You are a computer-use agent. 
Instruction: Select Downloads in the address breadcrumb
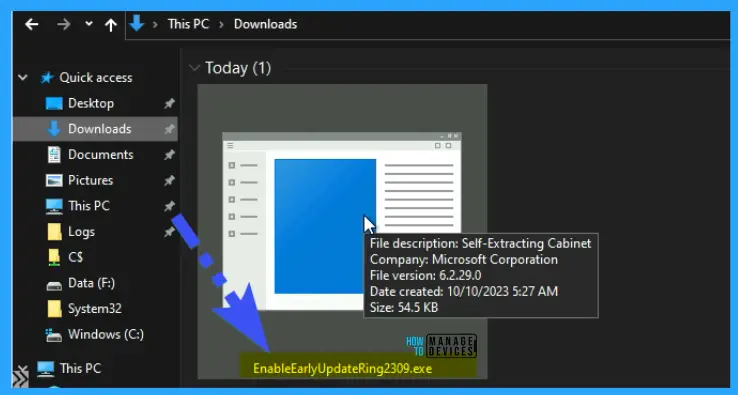point(265,24)
